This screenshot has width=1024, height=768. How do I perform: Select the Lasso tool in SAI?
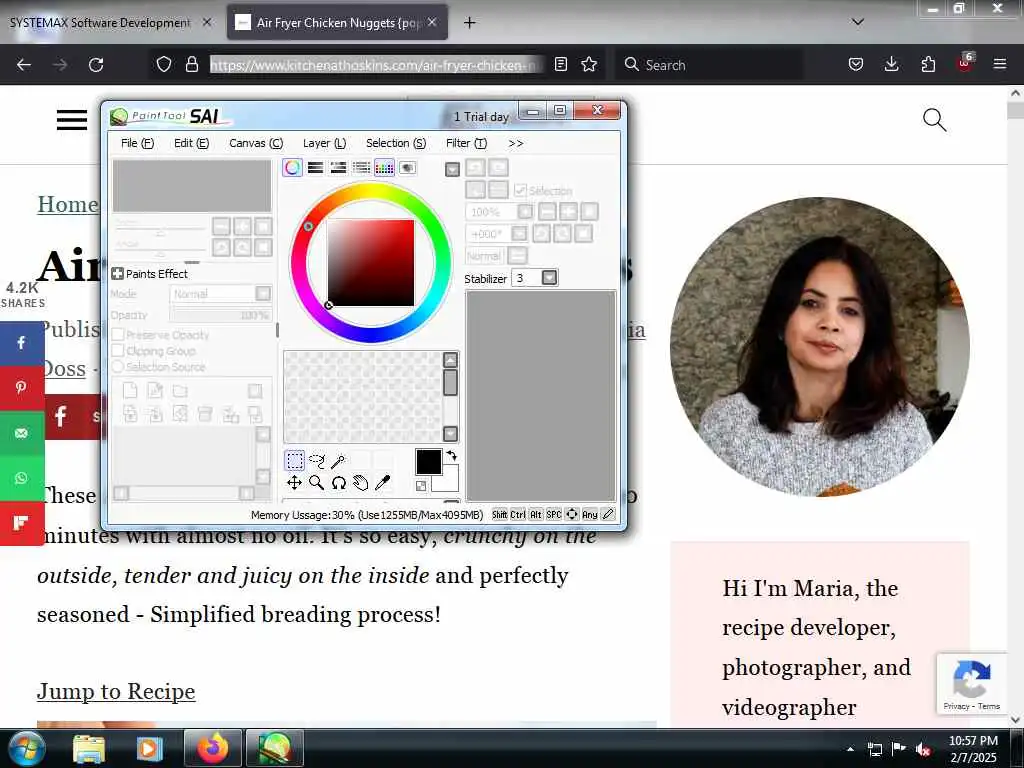pos(317,460)
